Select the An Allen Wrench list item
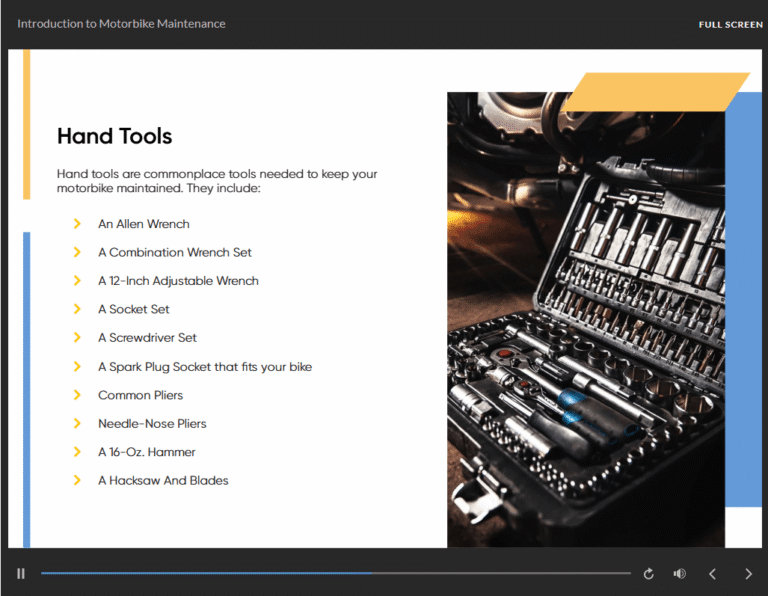The width and height of the screenshot is (768, 596). tap(144, 224)
